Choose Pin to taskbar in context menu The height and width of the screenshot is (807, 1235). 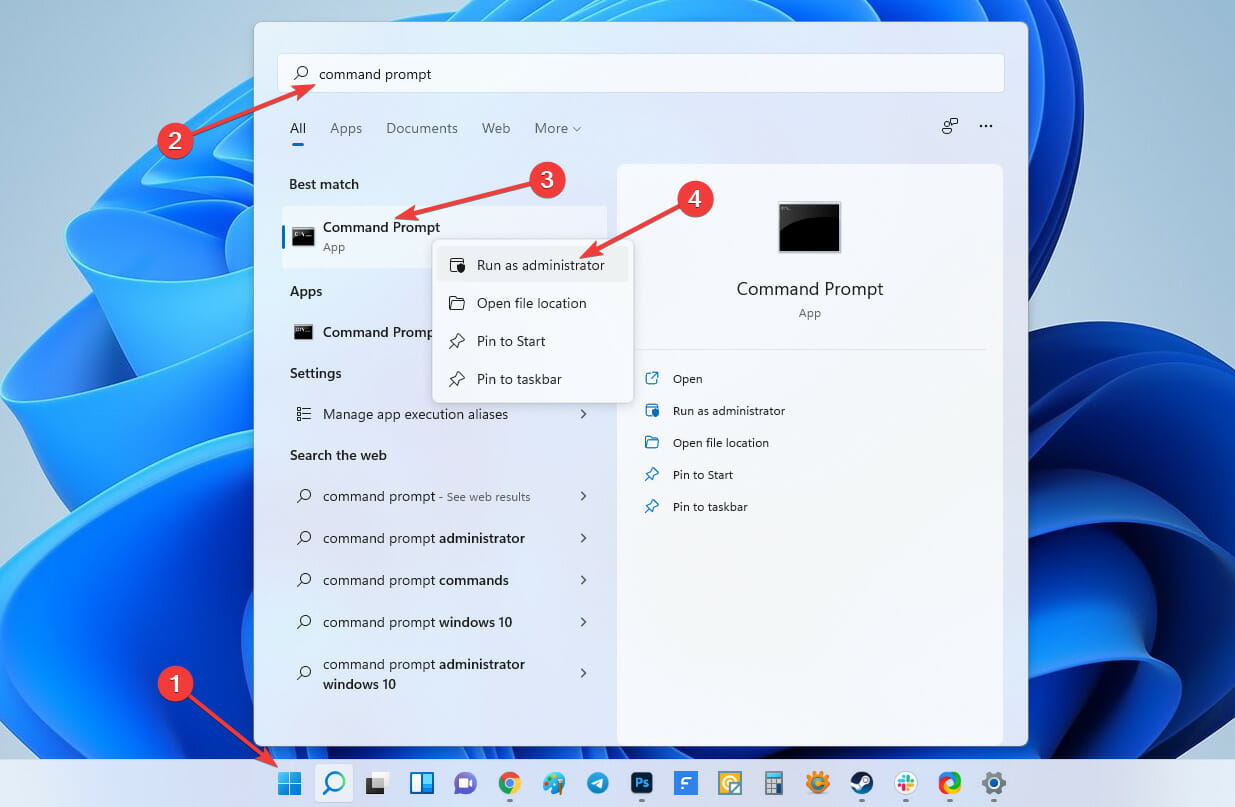pyautogui.click(x=533, y=379)
